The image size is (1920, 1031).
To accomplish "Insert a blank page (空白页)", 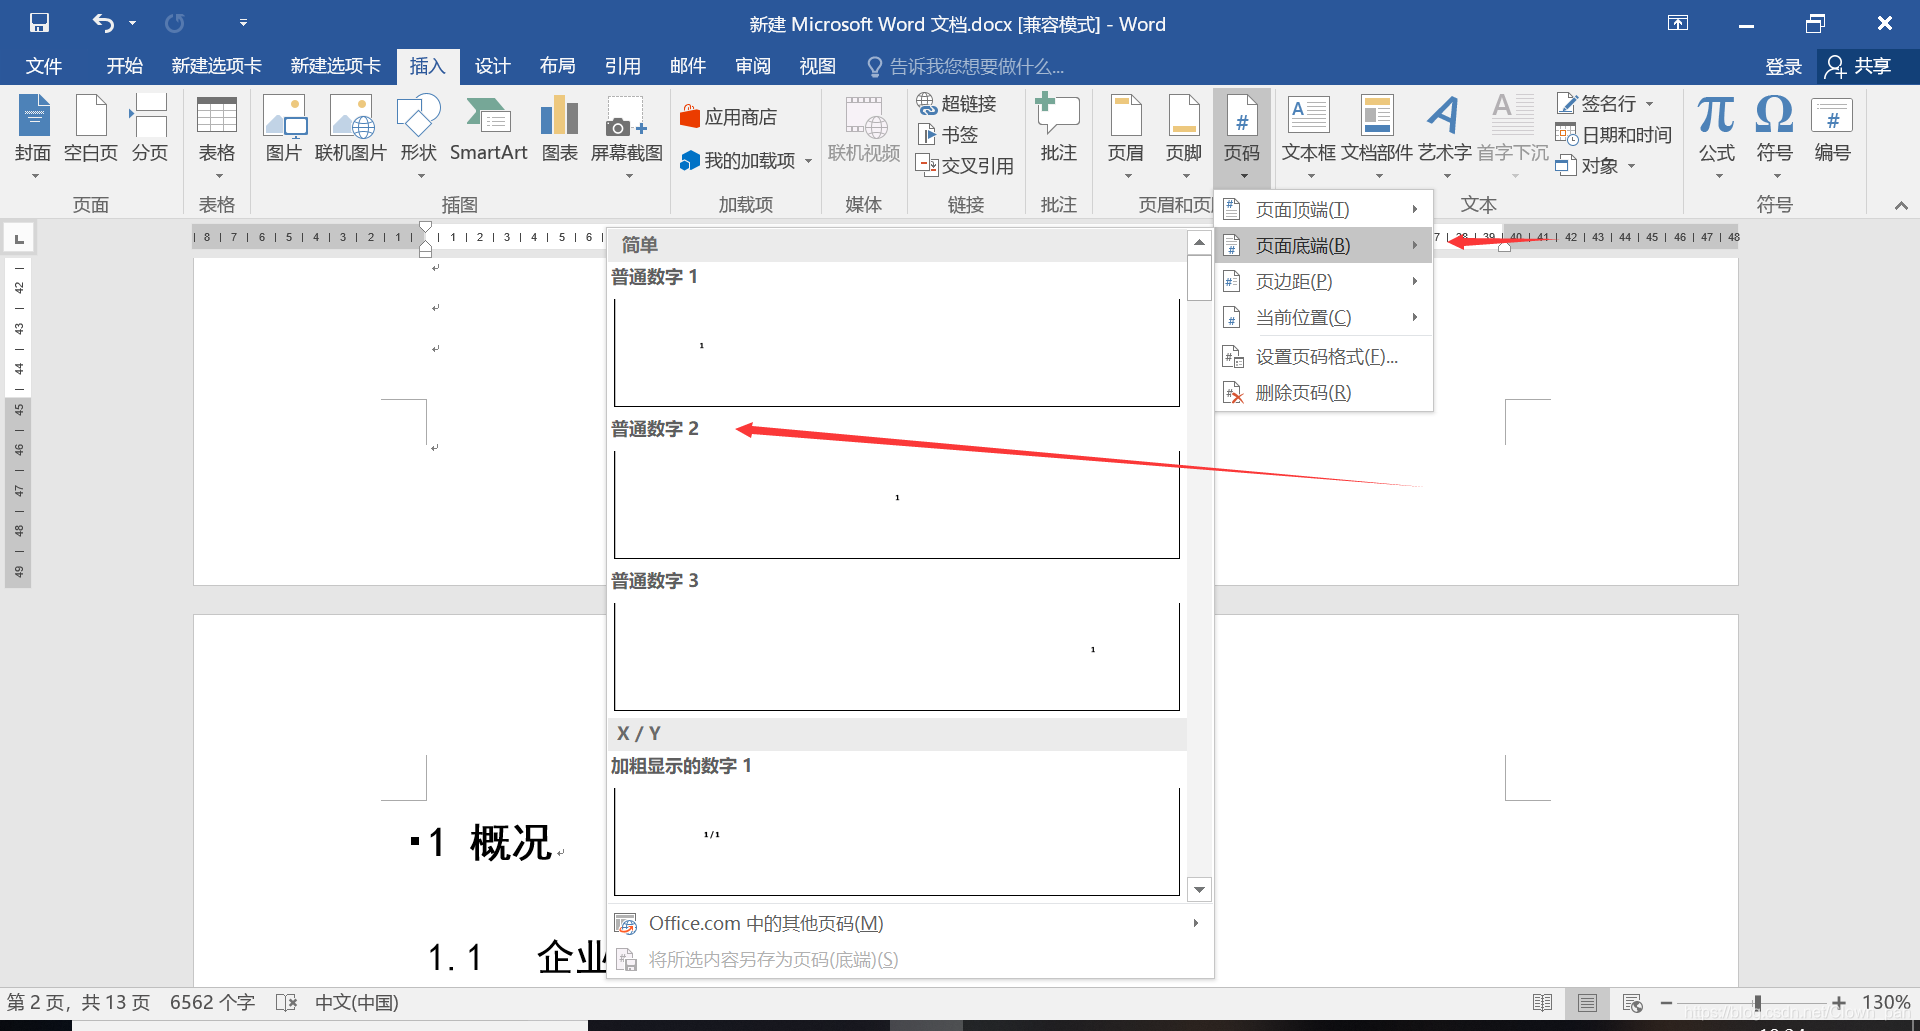I will tap(91, 130).
